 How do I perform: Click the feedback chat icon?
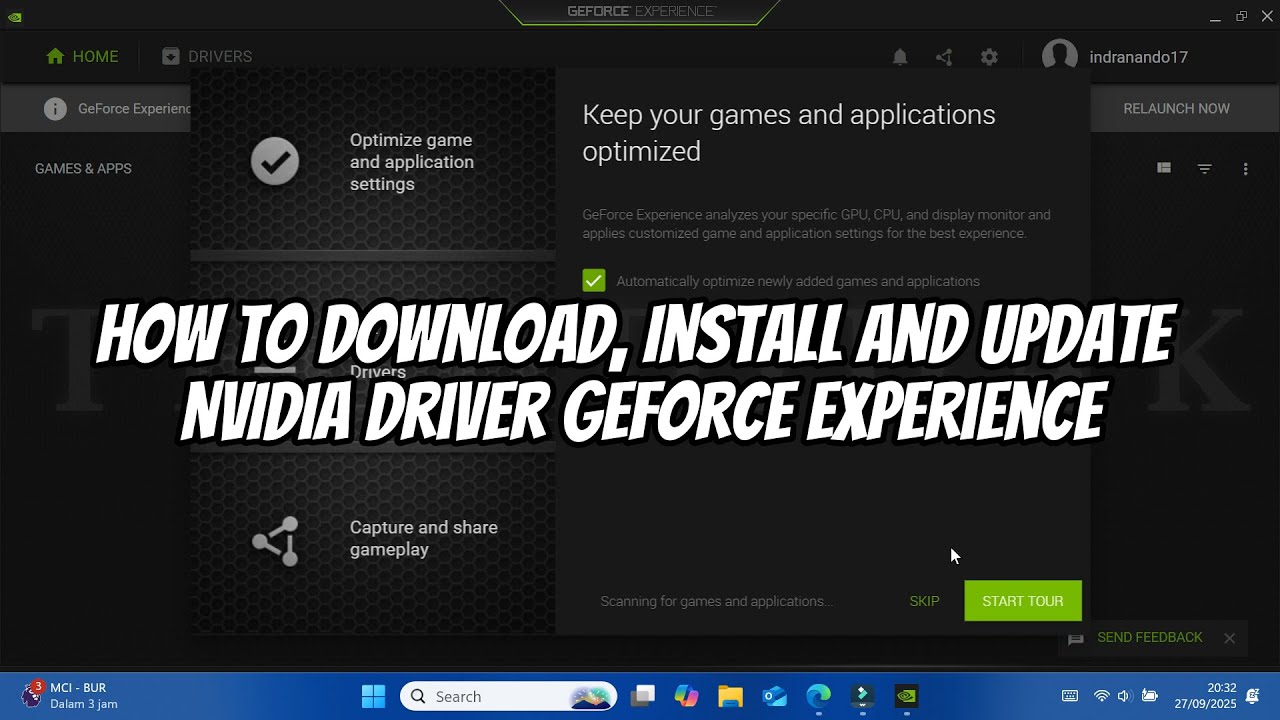[x=1076, y=639]
